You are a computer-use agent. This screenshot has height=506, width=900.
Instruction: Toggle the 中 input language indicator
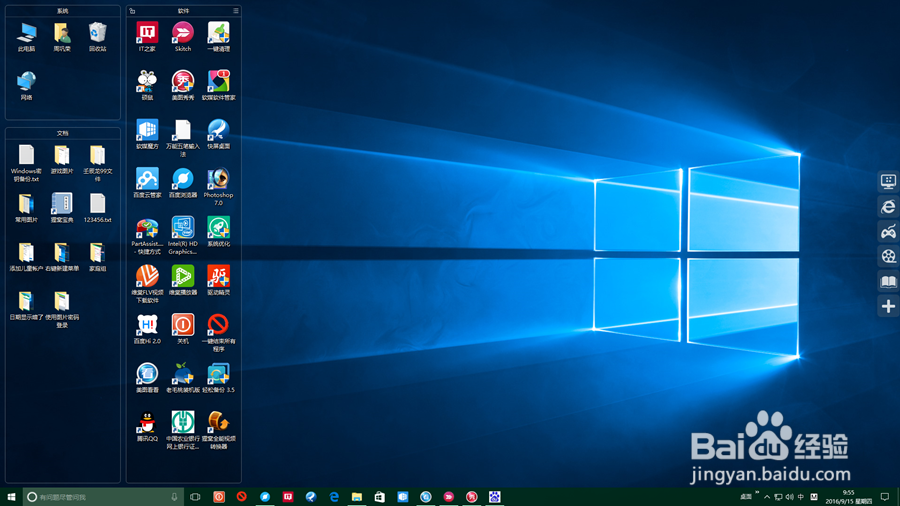[x=801, y=497]
